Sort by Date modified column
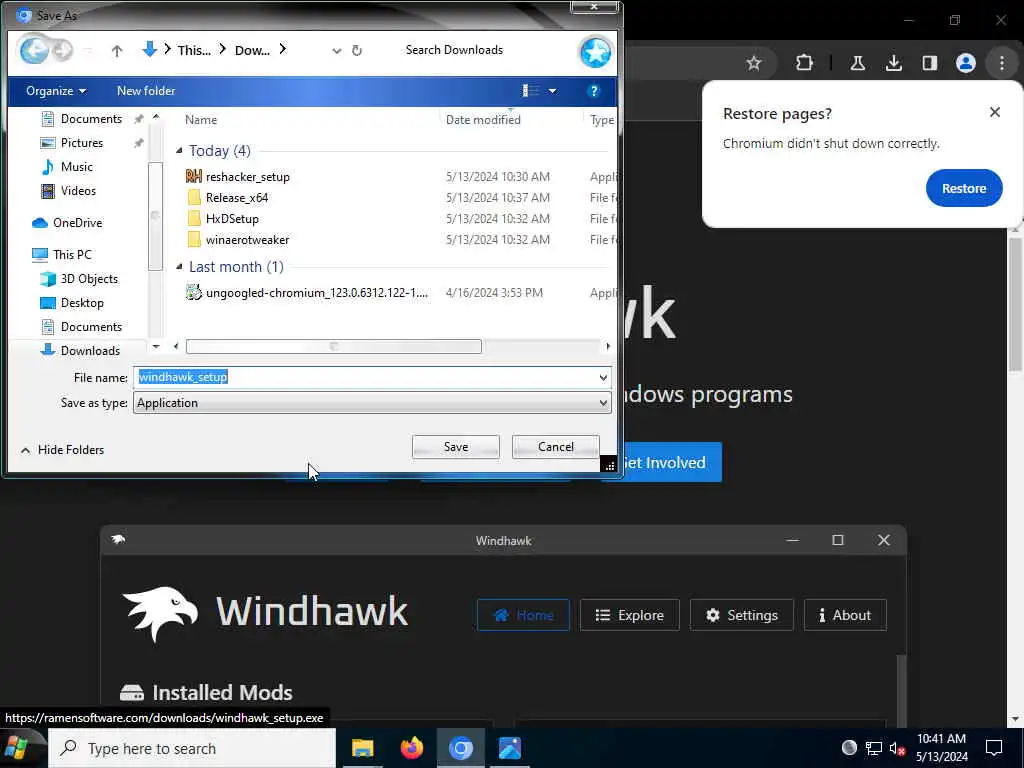This screenshot has width=1024, height=768. pos(483,120)
